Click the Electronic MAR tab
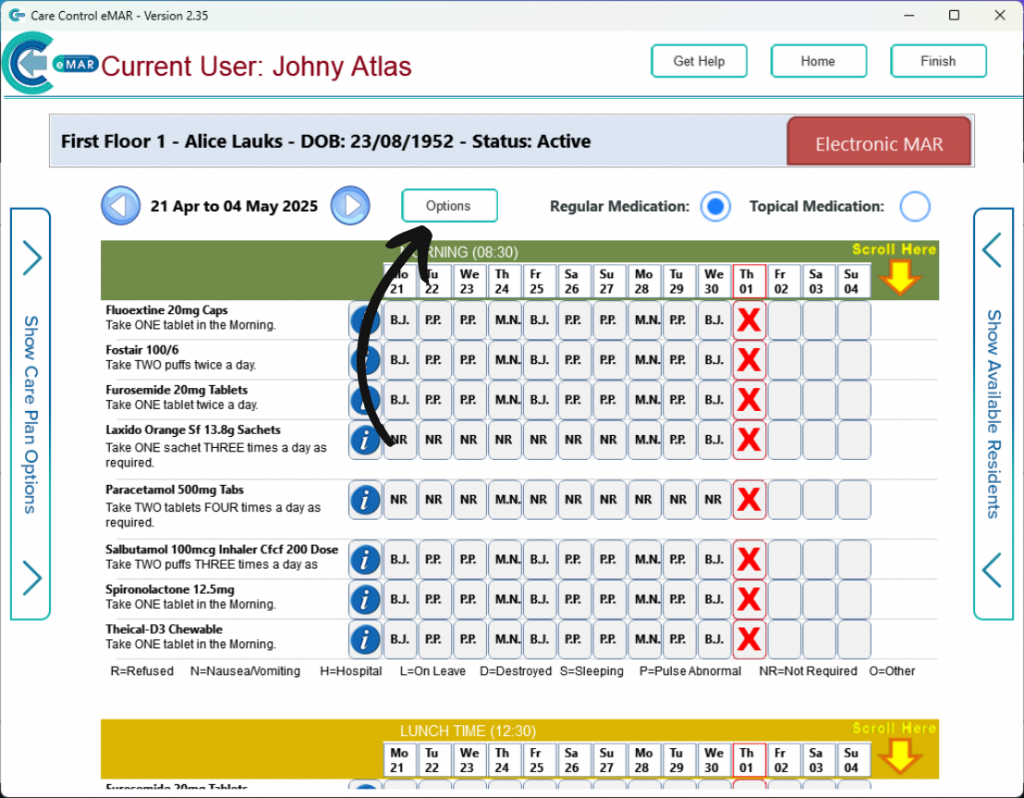This screenshot has height=798, width=1024. pos(878,142)
